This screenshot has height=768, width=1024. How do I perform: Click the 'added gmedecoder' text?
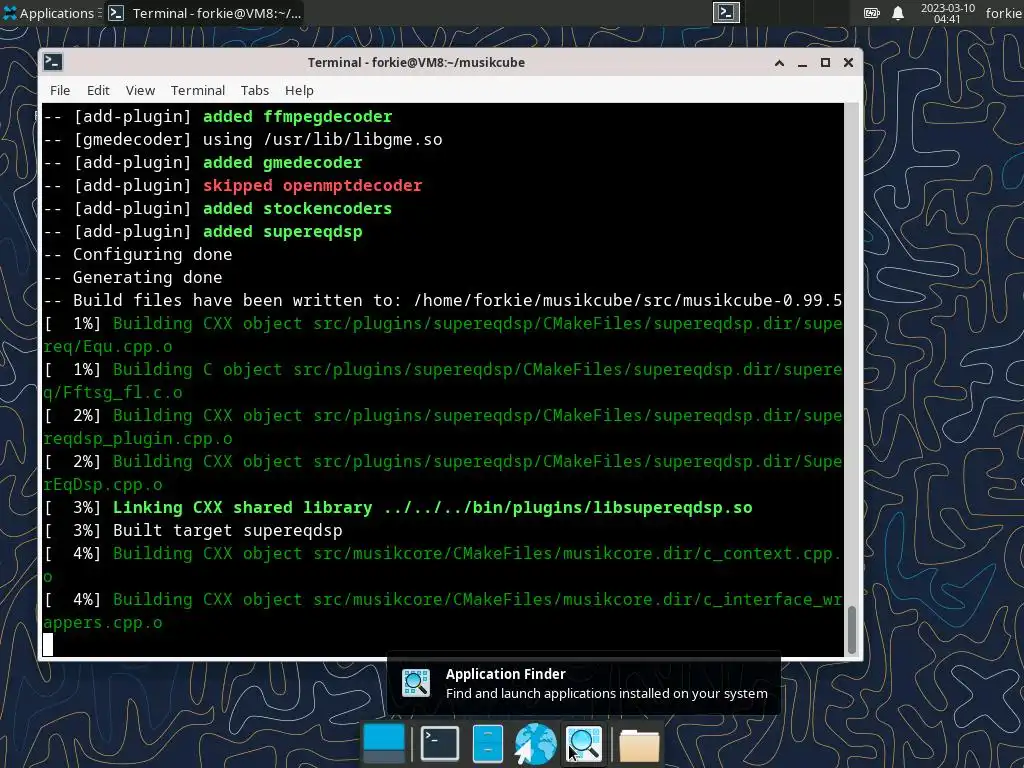coord(283,162)
